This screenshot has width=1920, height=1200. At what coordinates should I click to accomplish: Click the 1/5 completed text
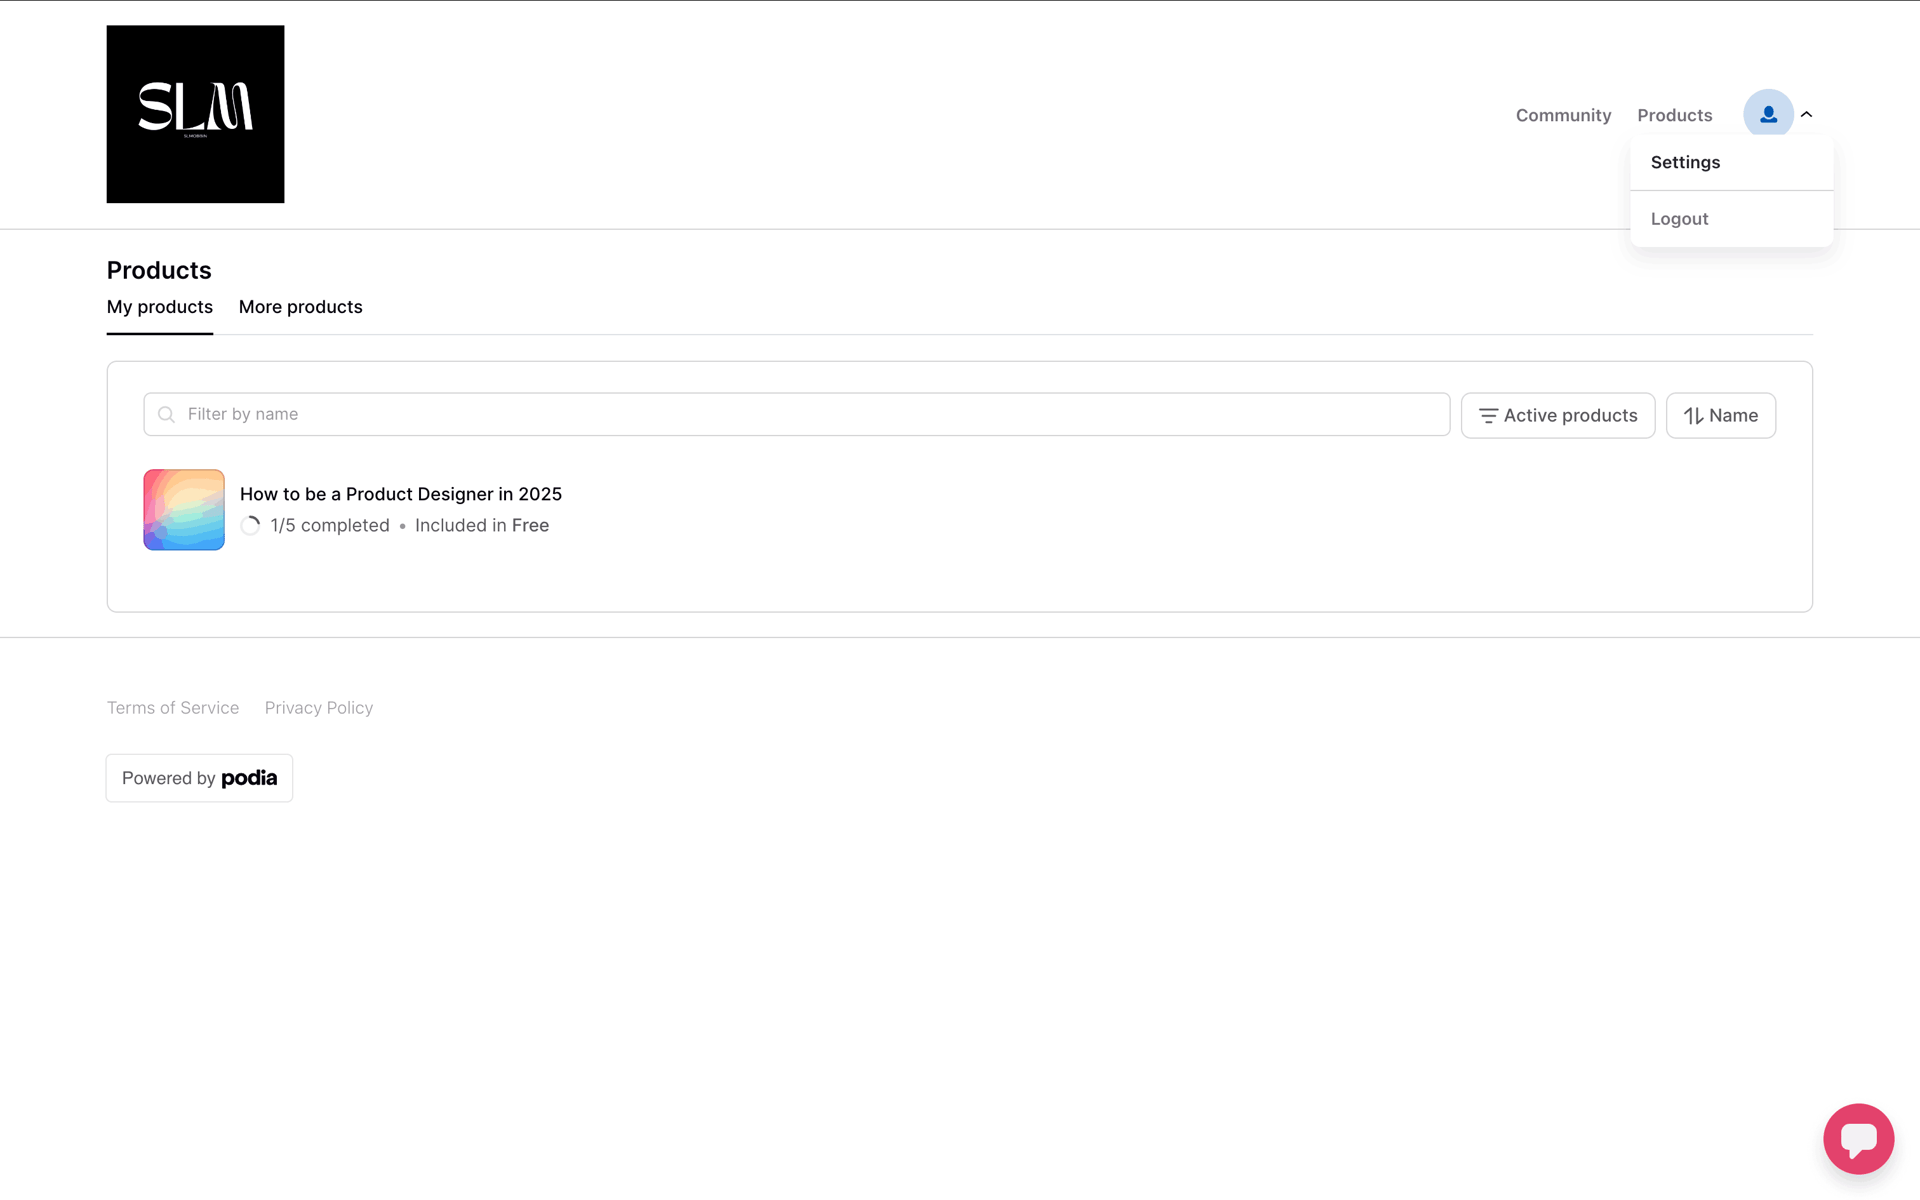[330, 525]
